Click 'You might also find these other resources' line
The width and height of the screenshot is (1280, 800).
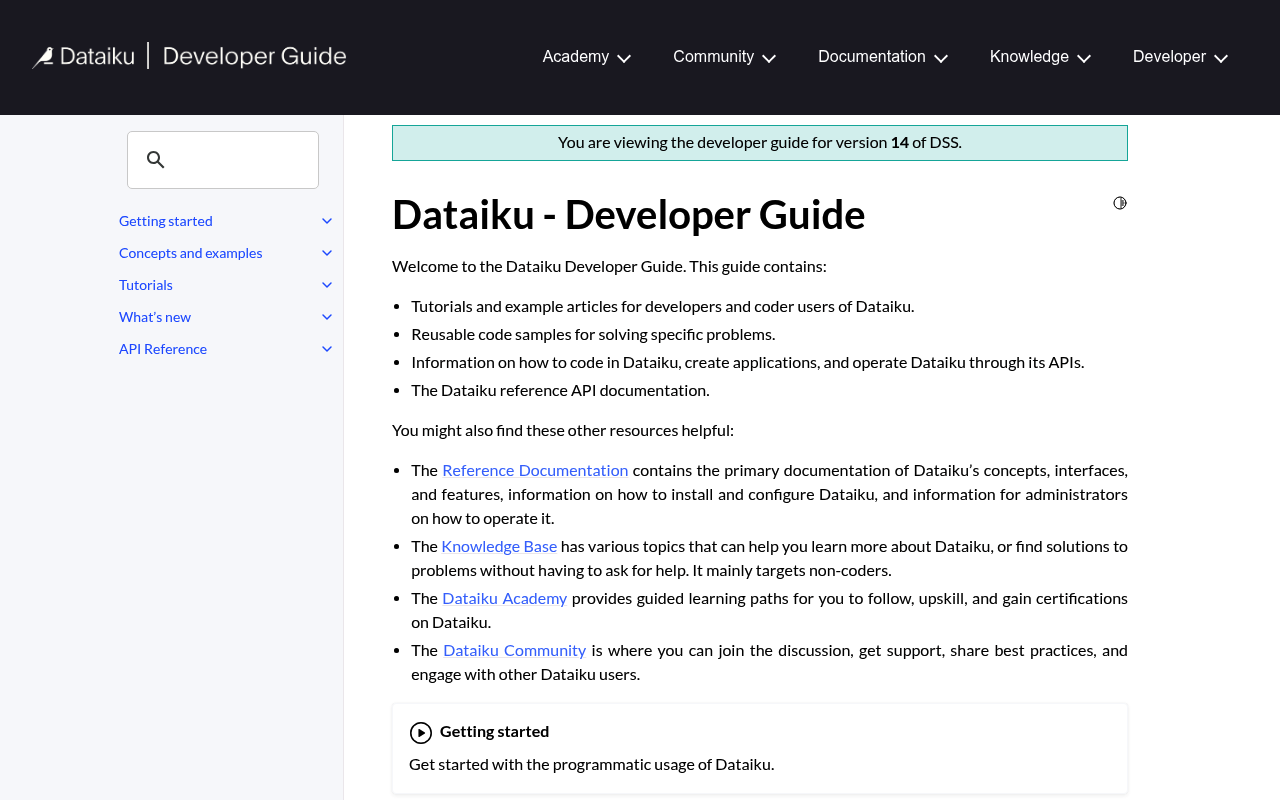563,430
